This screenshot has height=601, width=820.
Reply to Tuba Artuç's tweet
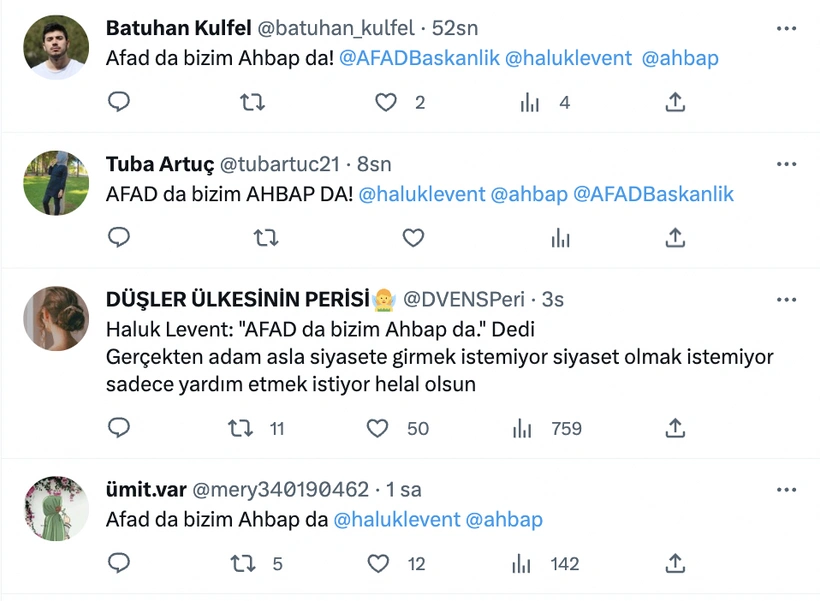point(119,238)
